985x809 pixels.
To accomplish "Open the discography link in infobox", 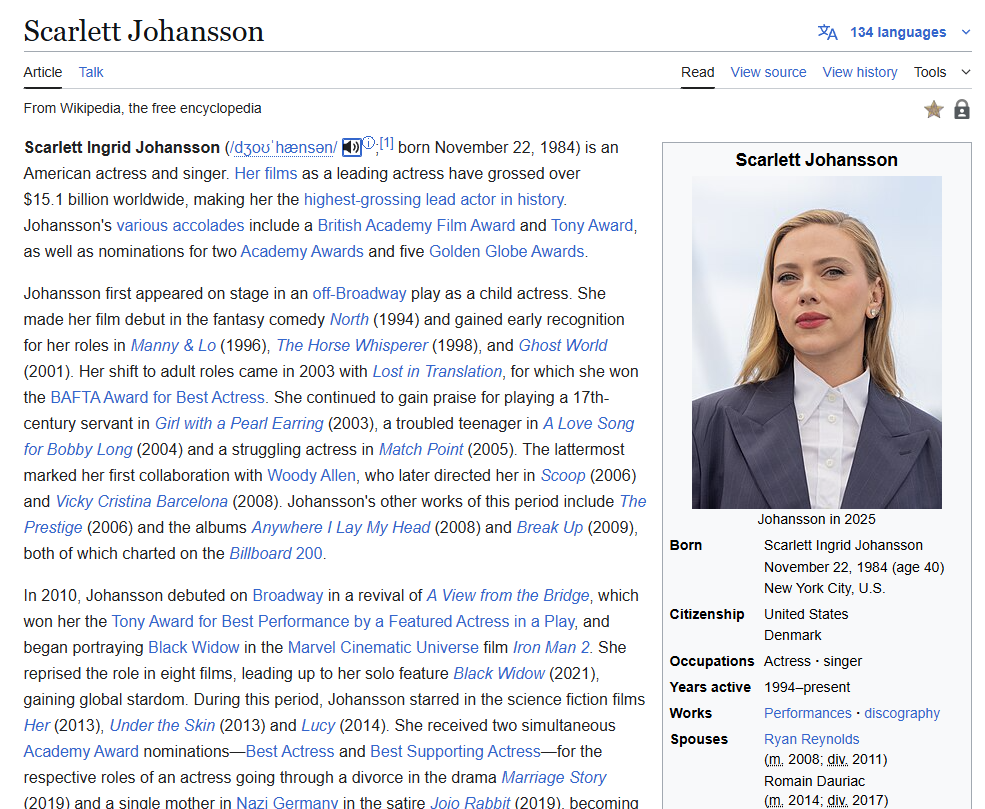I will pos(902,713).
